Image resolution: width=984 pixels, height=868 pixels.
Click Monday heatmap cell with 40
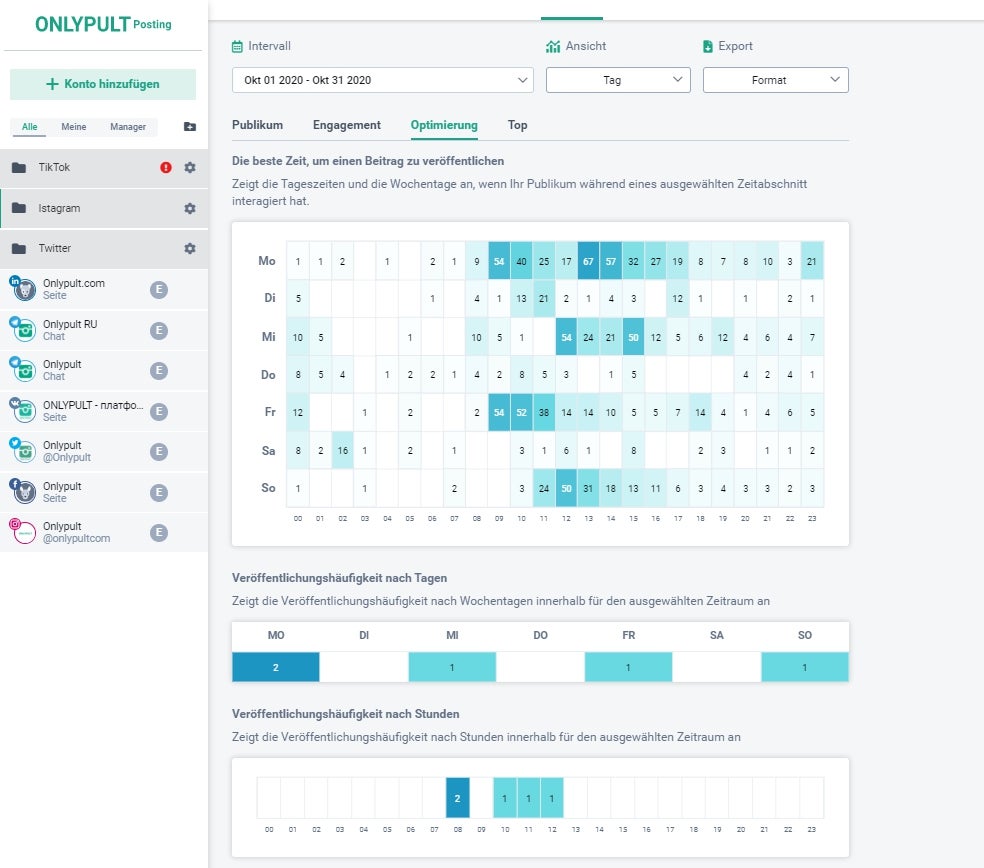coord(521,261)
